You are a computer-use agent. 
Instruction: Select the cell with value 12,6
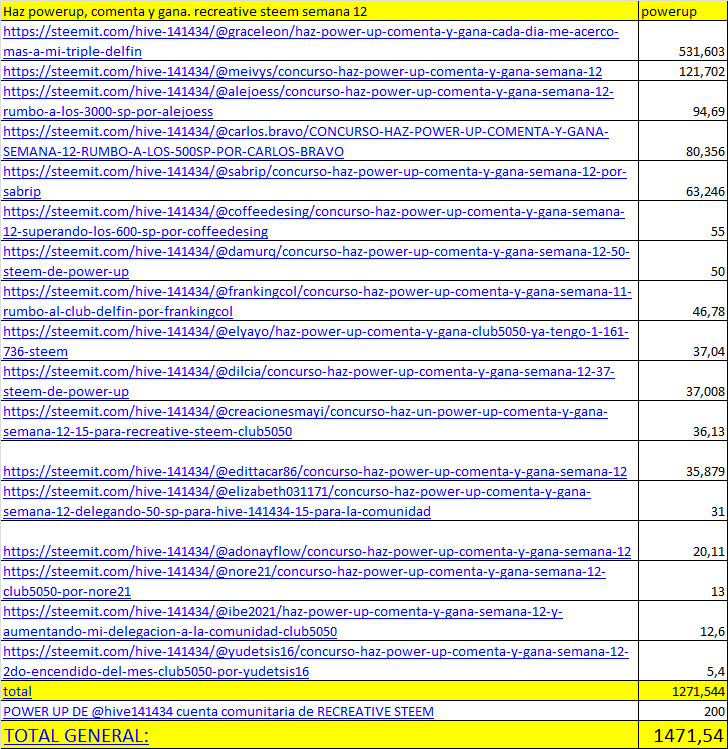coord(683,621)
